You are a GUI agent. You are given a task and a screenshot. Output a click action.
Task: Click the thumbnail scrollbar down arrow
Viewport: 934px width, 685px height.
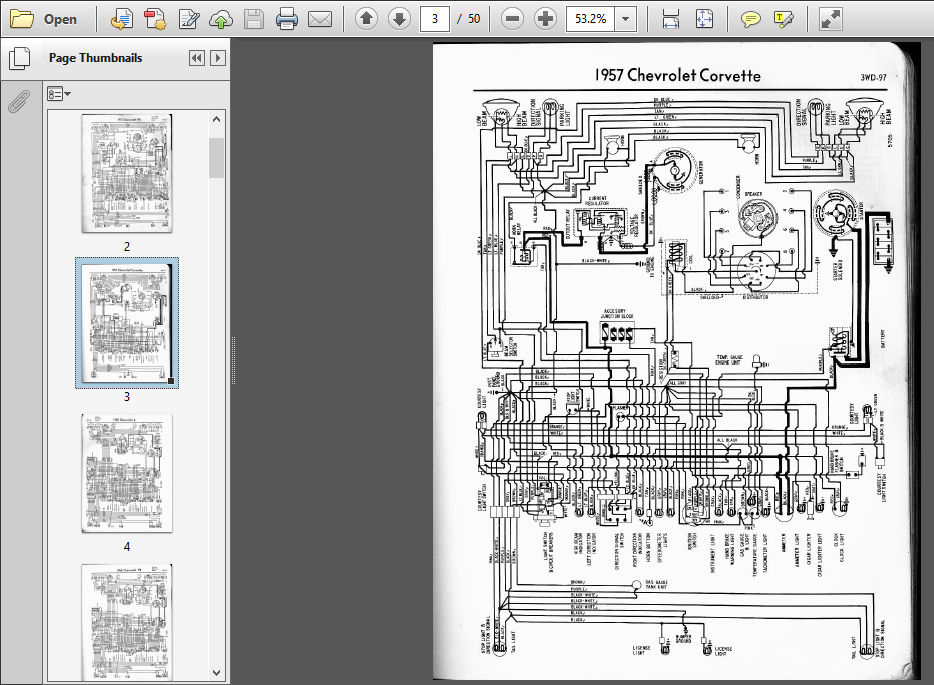click(217, 673)
